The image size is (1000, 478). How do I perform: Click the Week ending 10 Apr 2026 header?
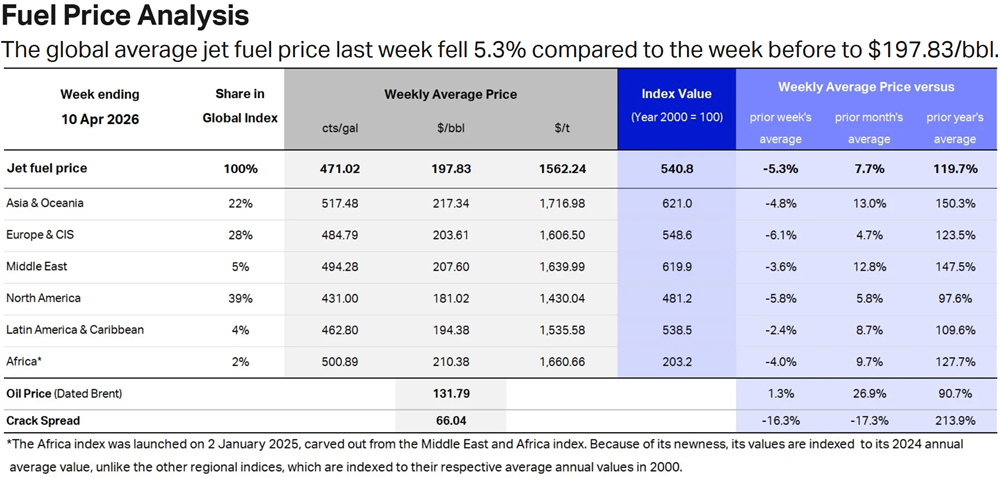coord(100,106)
